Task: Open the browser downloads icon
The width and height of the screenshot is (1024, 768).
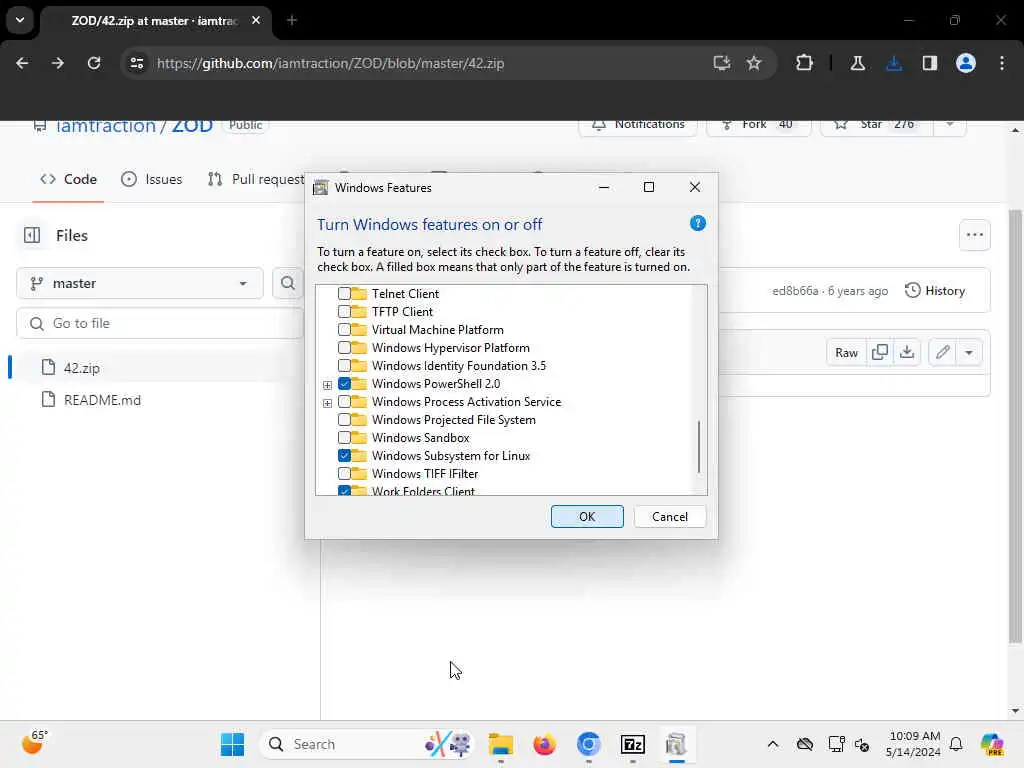Action: (x=893, y=63)
